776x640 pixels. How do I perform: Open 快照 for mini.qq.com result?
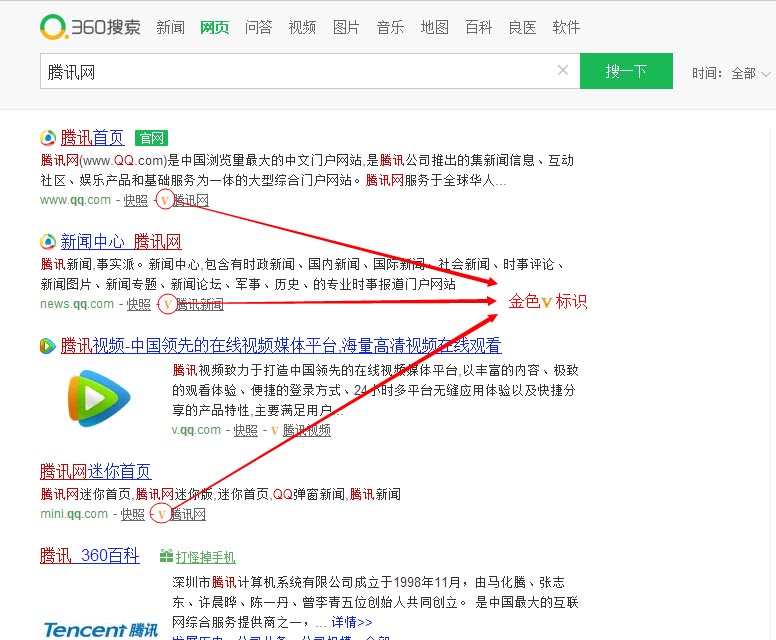133,514
